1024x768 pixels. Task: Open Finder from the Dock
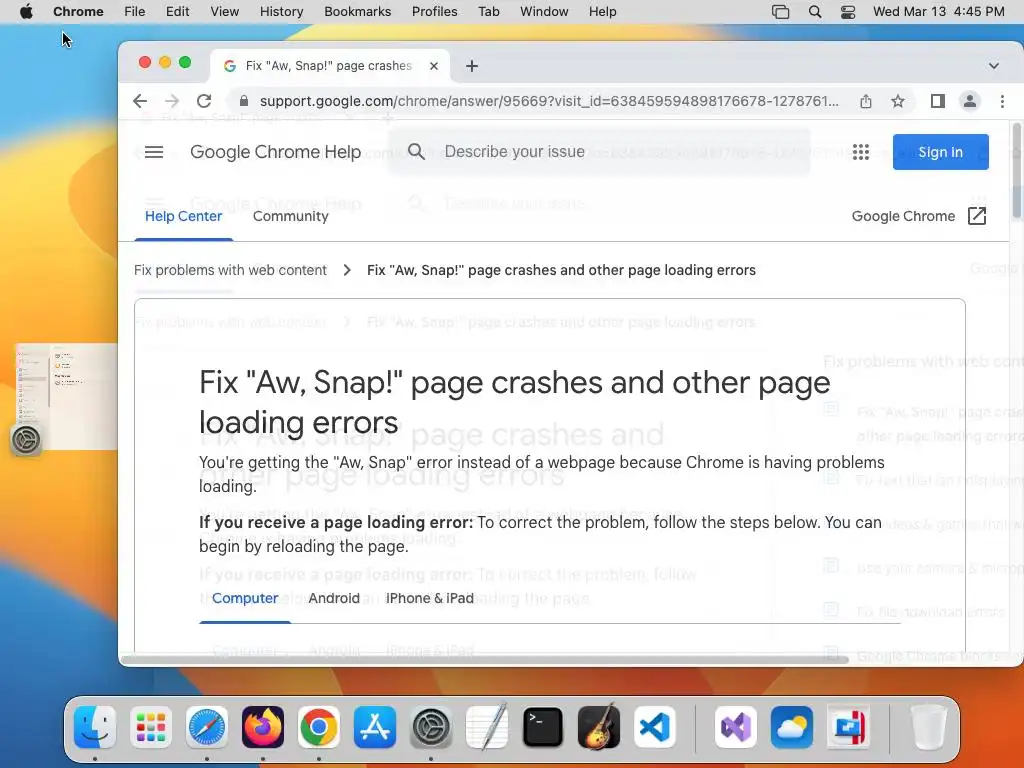tap(95, 727)
